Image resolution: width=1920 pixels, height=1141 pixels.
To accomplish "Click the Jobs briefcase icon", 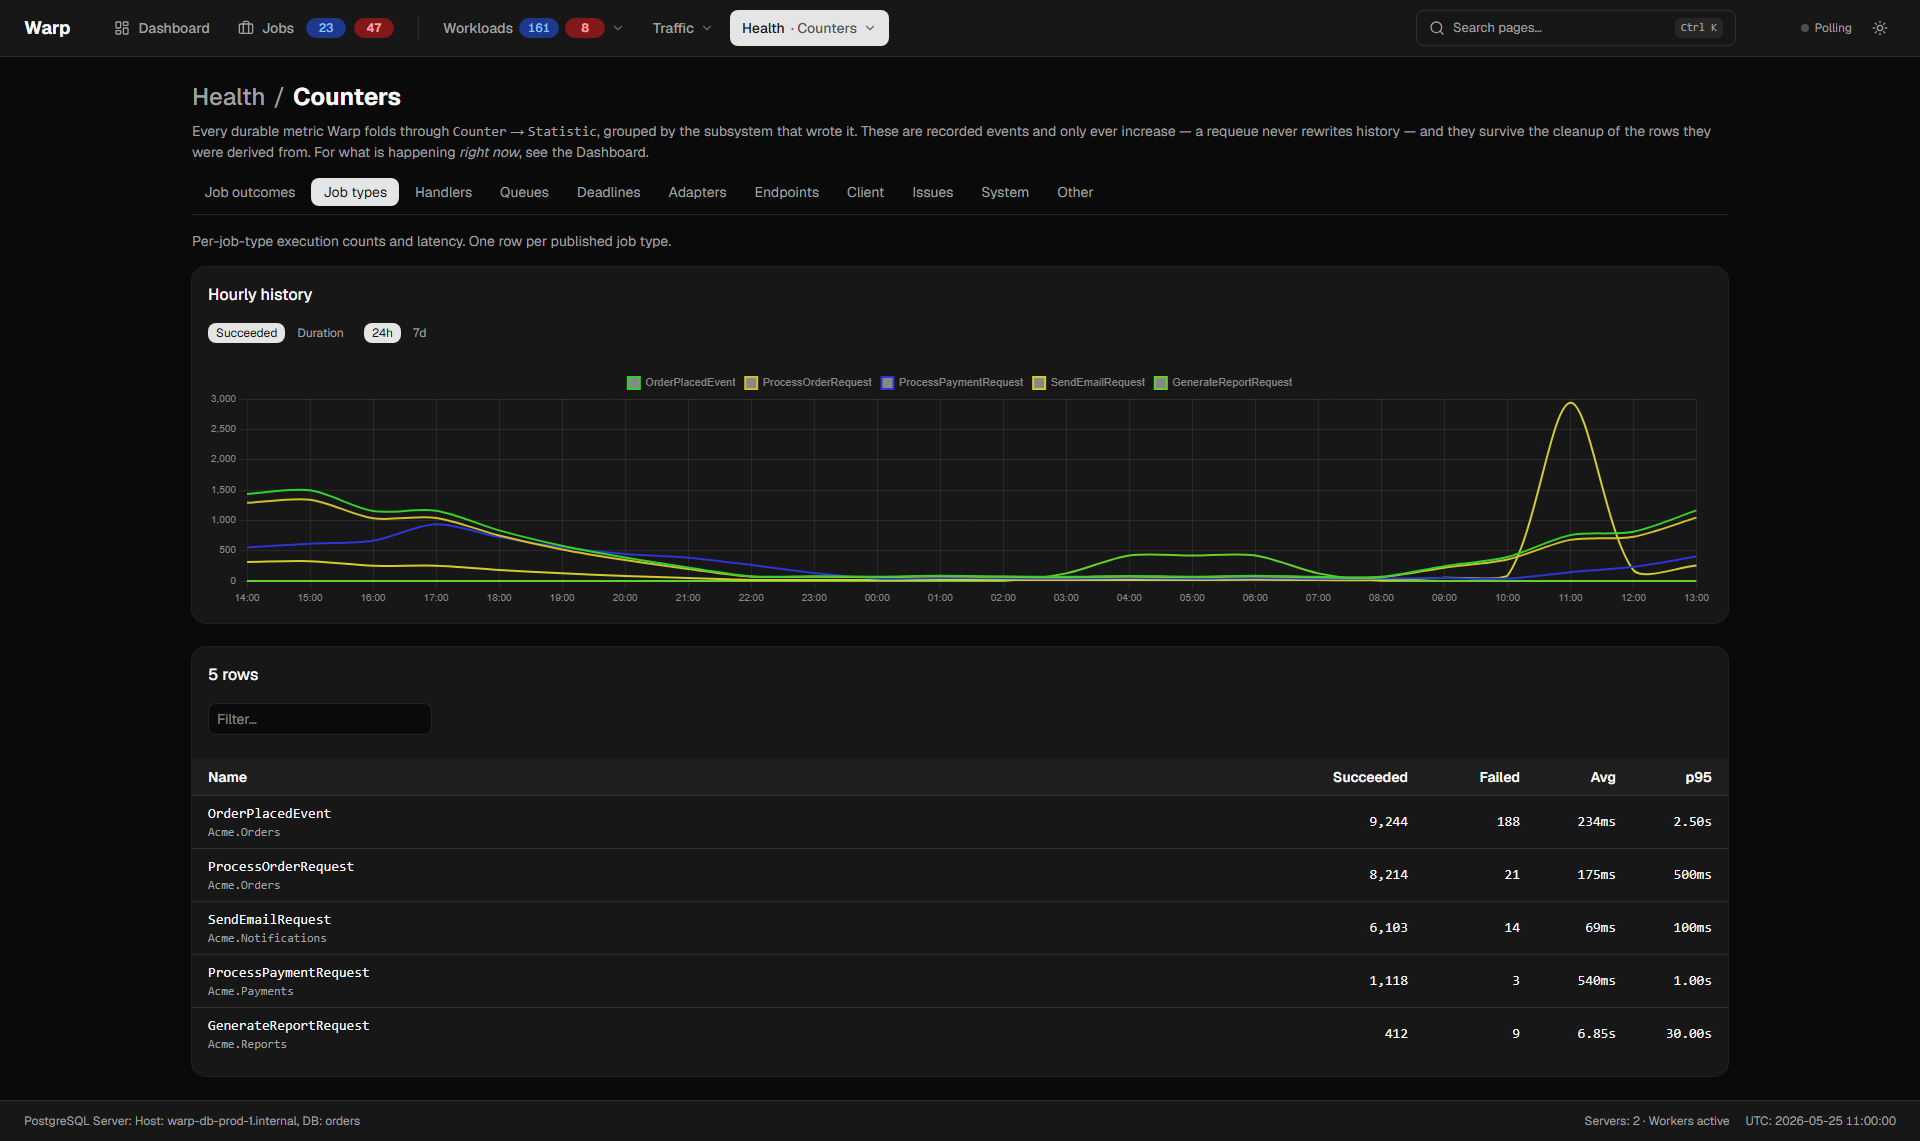I will [x=246, y=28].
